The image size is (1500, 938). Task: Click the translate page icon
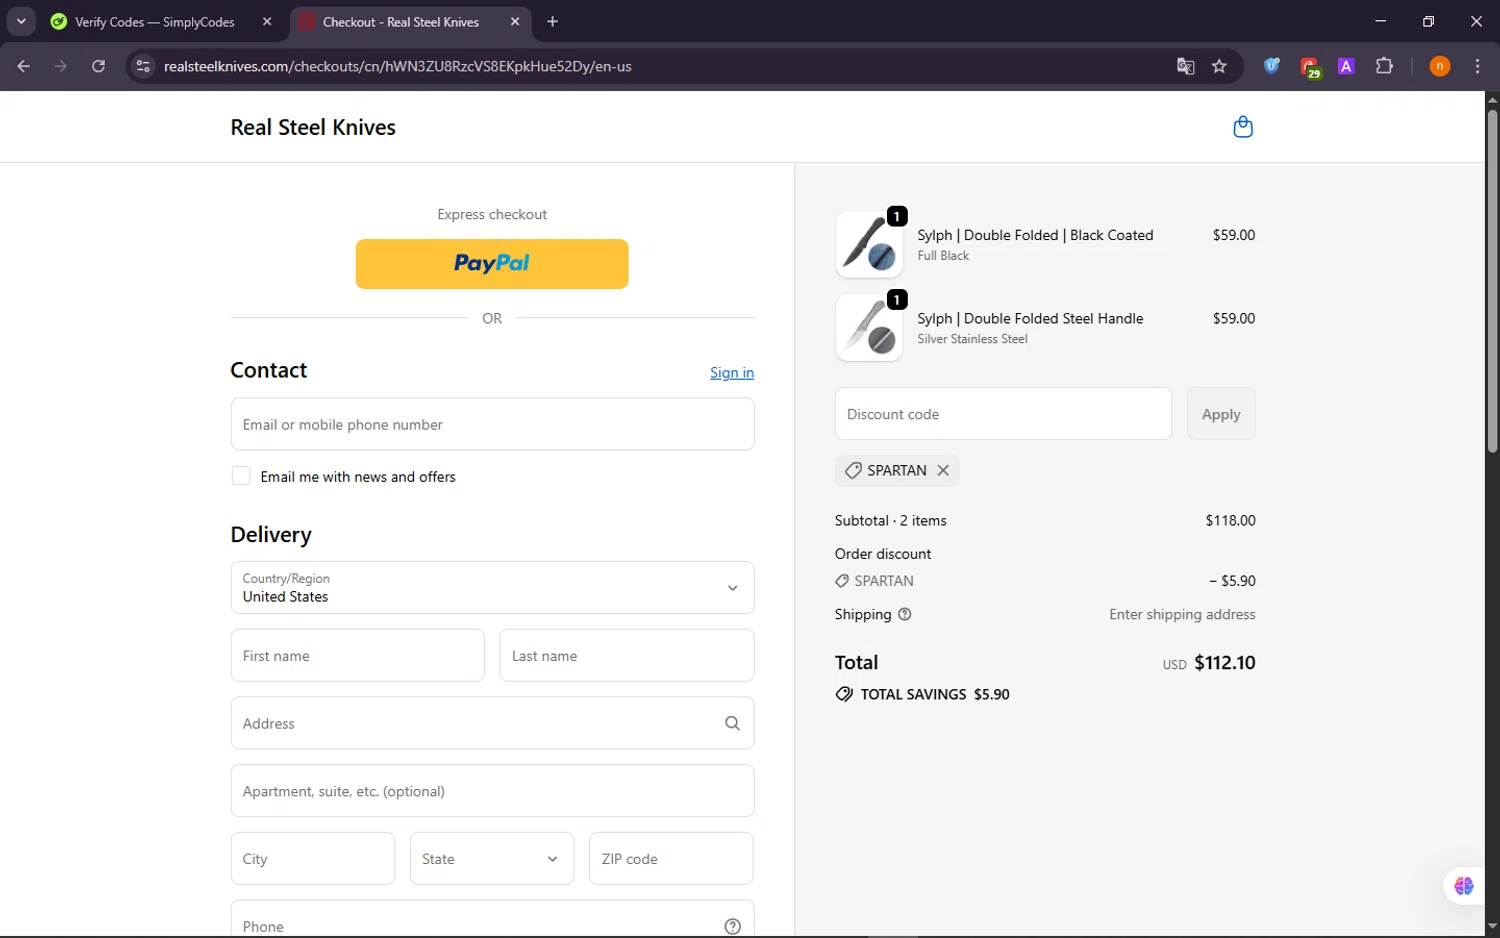1186,66
